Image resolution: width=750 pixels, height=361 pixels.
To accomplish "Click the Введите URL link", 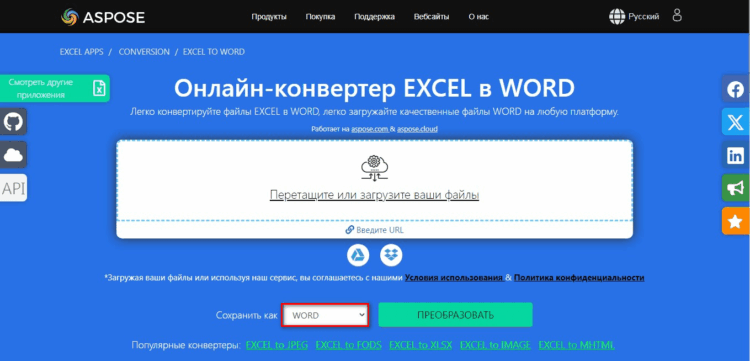I will tap(375, 230).
